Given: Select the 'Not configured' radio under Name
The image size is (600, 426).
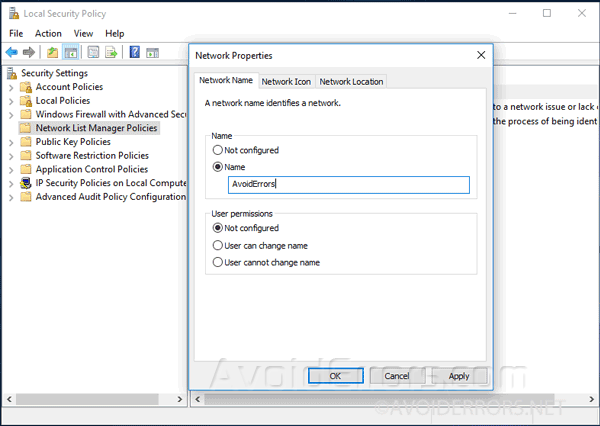Looking at the screenshot, I should (x=219, y=150).
